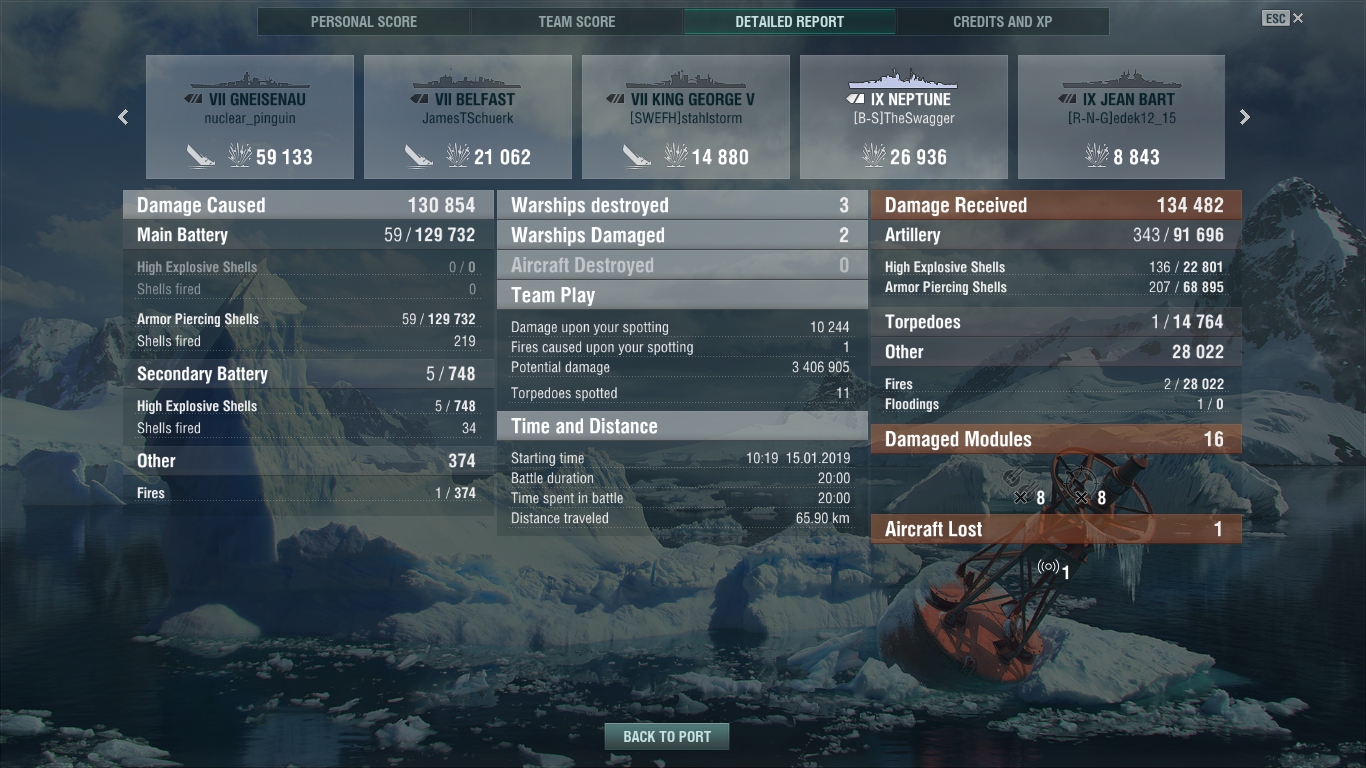Show next ships with the right arrow

coord(1245,117)
